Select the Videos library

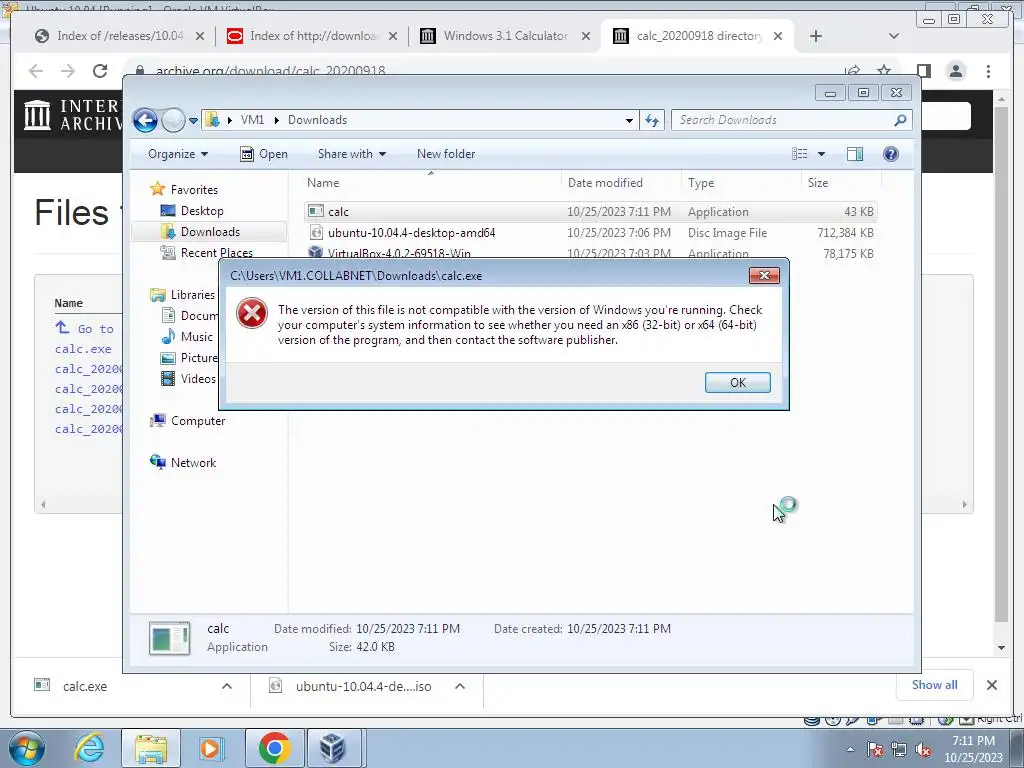pos(198,379)
